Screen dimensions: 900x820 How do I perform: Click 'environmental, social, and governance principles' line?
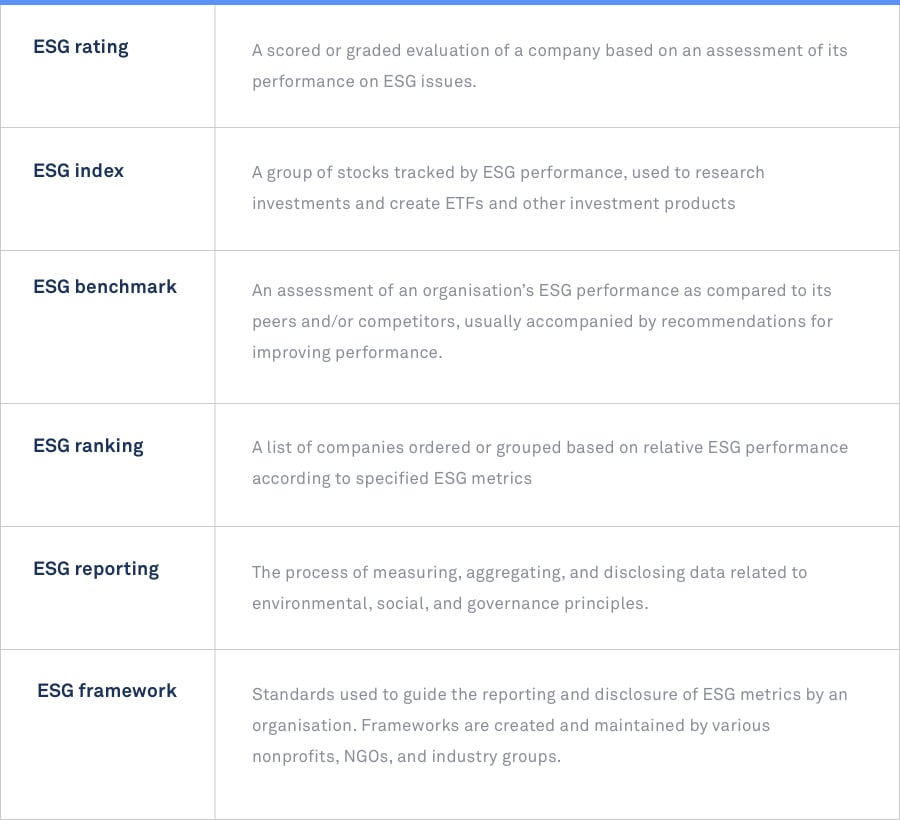click(x=450, y=604)
